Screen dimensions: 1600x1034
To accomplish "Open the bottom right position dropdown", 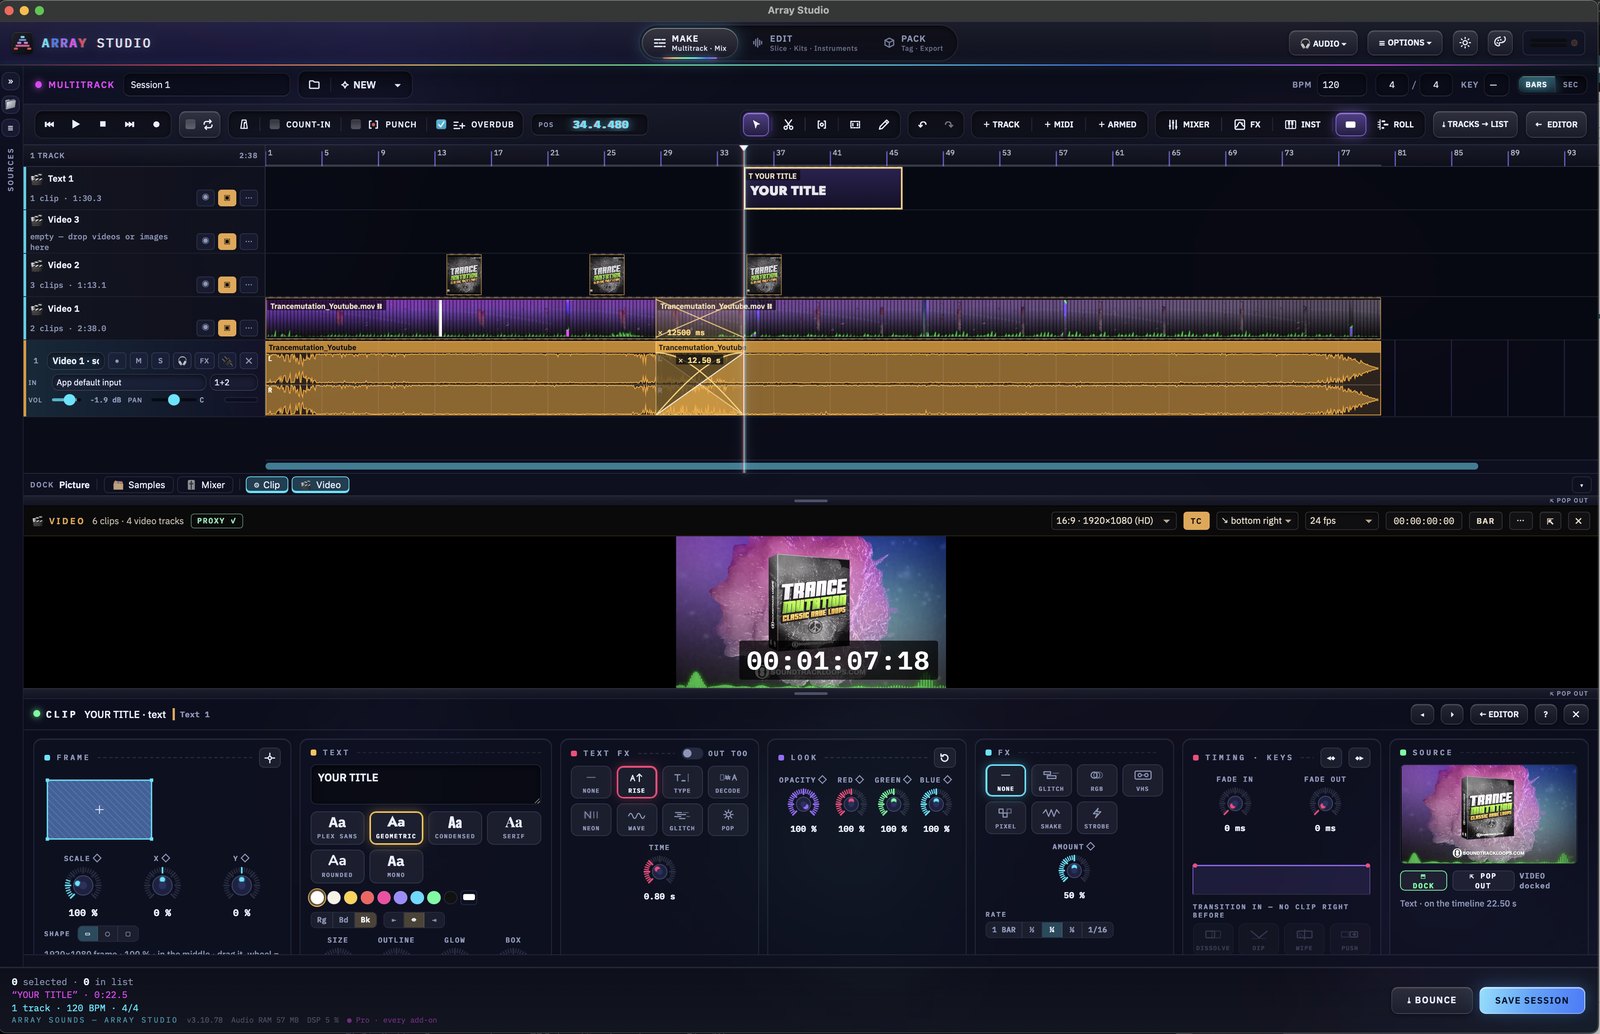I will click(x=1257, y=521).
